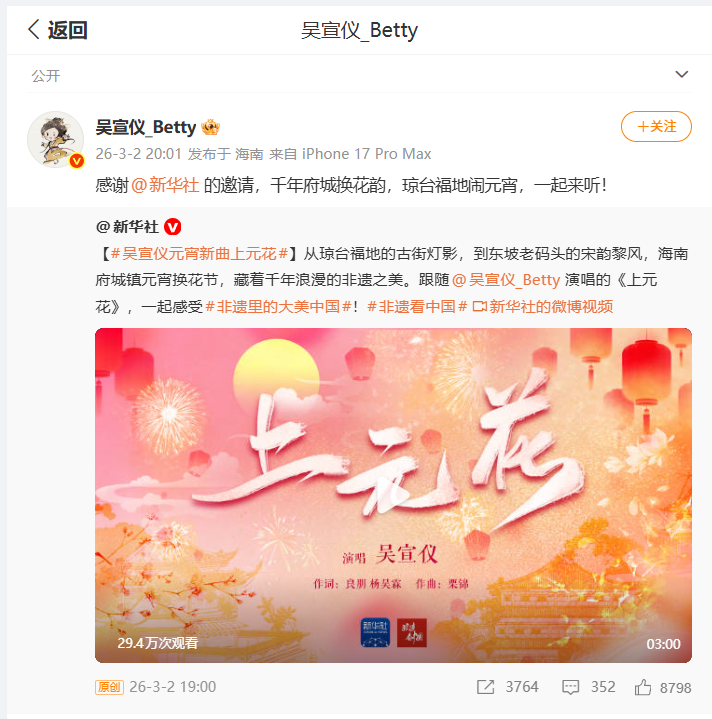Open 新华社的微博视频 link
Image resolution: width=712 pixels, height=719 pixels.
click(542, 306)
